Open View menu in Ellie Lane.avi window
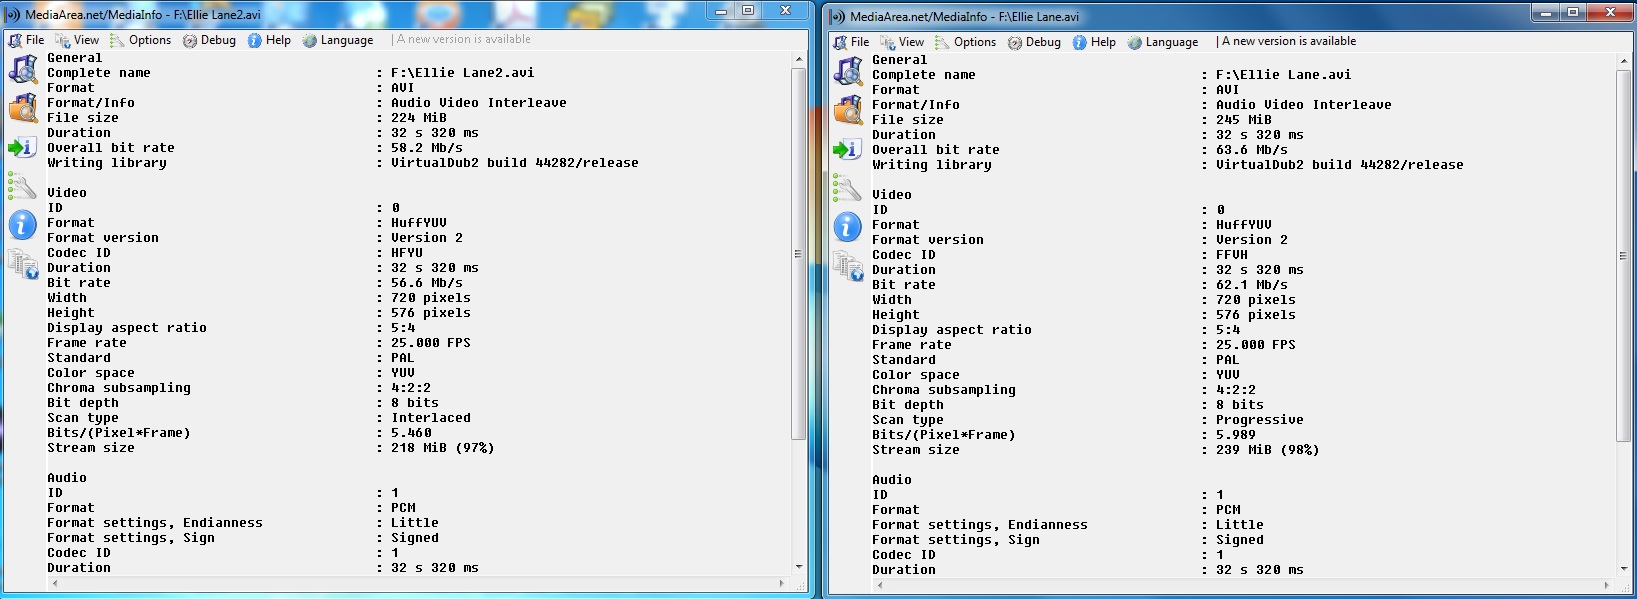1637x599 pixels. tap(903, 42)
